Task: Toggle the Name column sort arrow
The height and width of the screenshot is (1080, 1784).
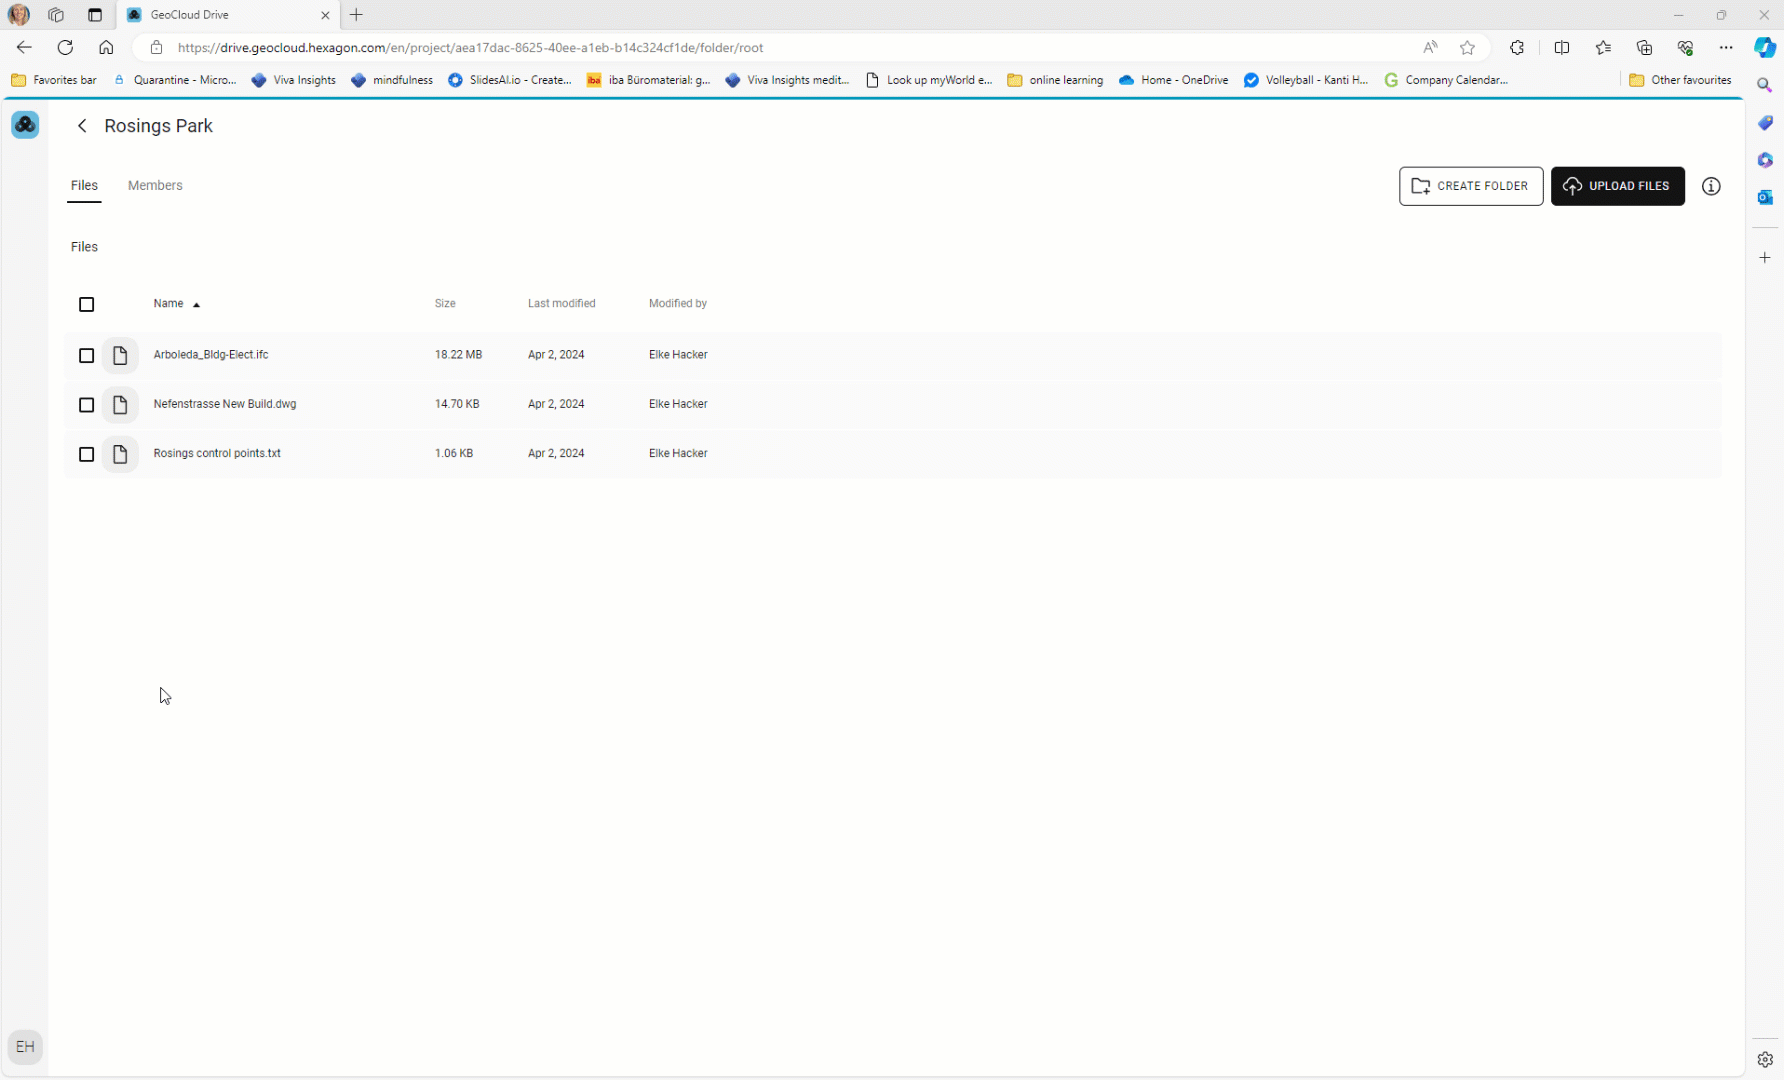Action: (x=196, y=304)
